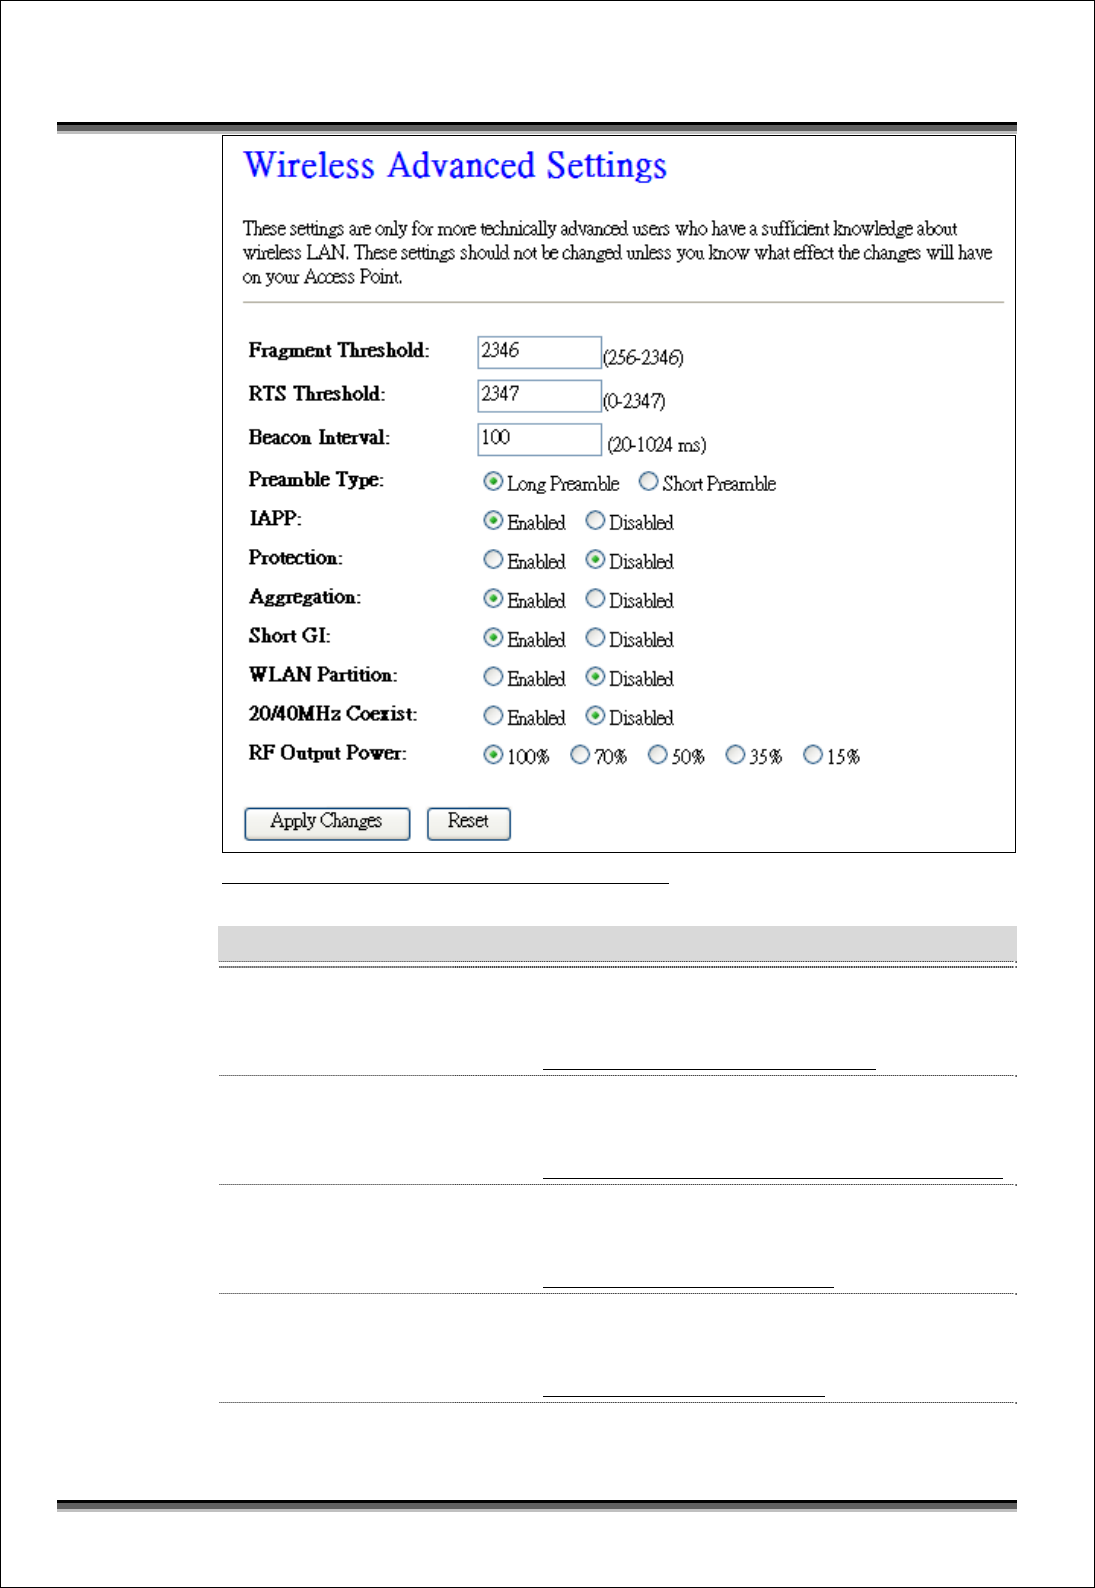Select Short Preamble radio button

click(649, 482)
